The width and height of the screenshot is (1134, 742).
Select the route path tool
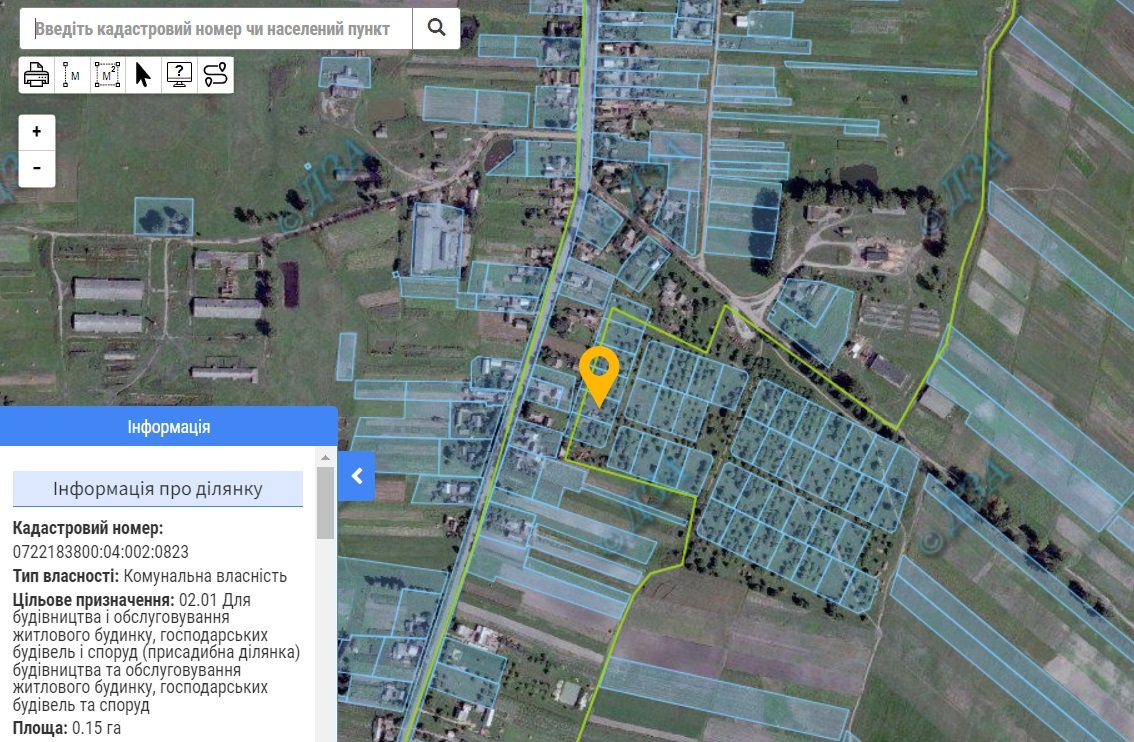(x=215, y=75)
